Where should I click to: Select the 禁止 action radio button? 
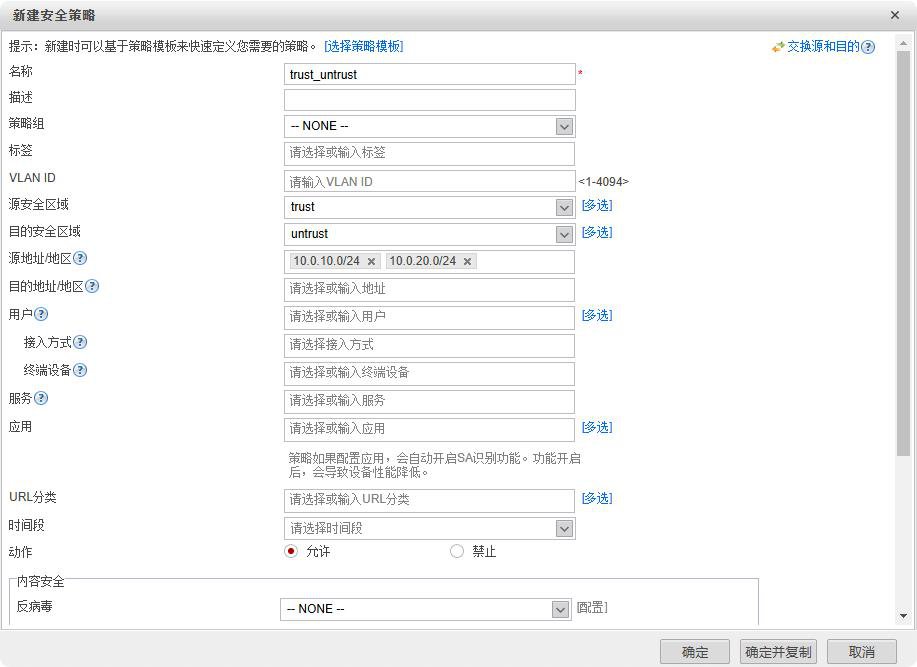click(x=457, y=551)
